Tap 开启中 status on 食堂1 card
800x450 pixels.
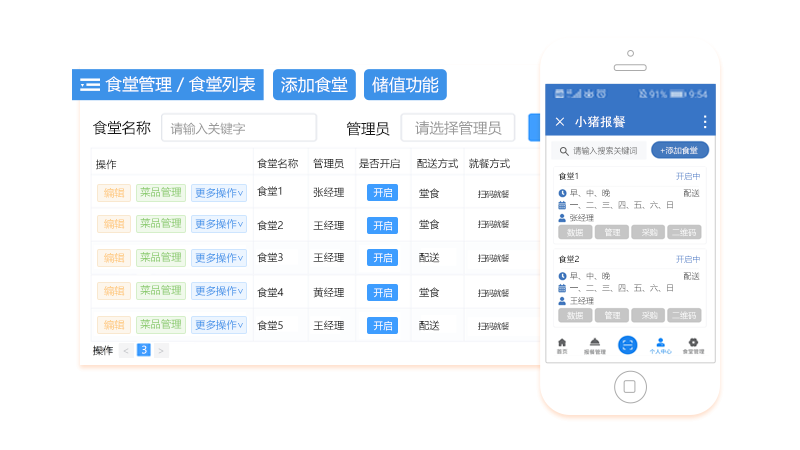coord(688,177)
